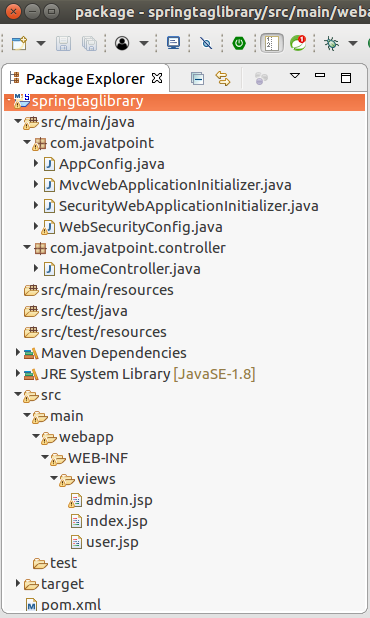Click the blue monitor toolbar icon

coord(173,43)
